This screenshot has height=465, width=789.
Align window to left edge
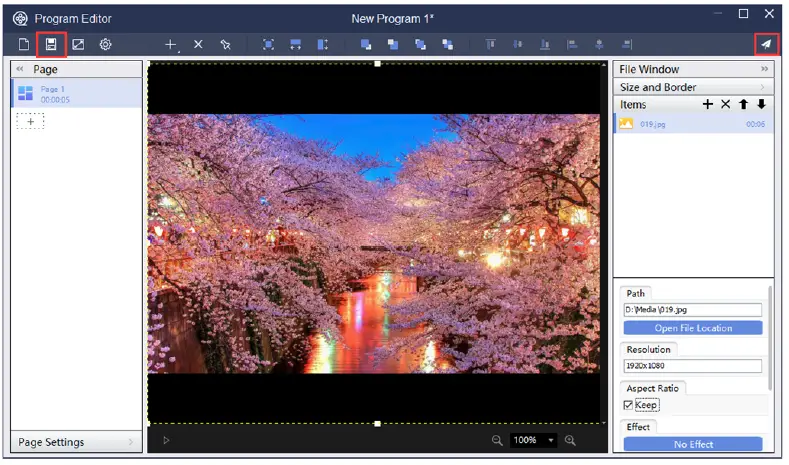(x=572, y=44)
